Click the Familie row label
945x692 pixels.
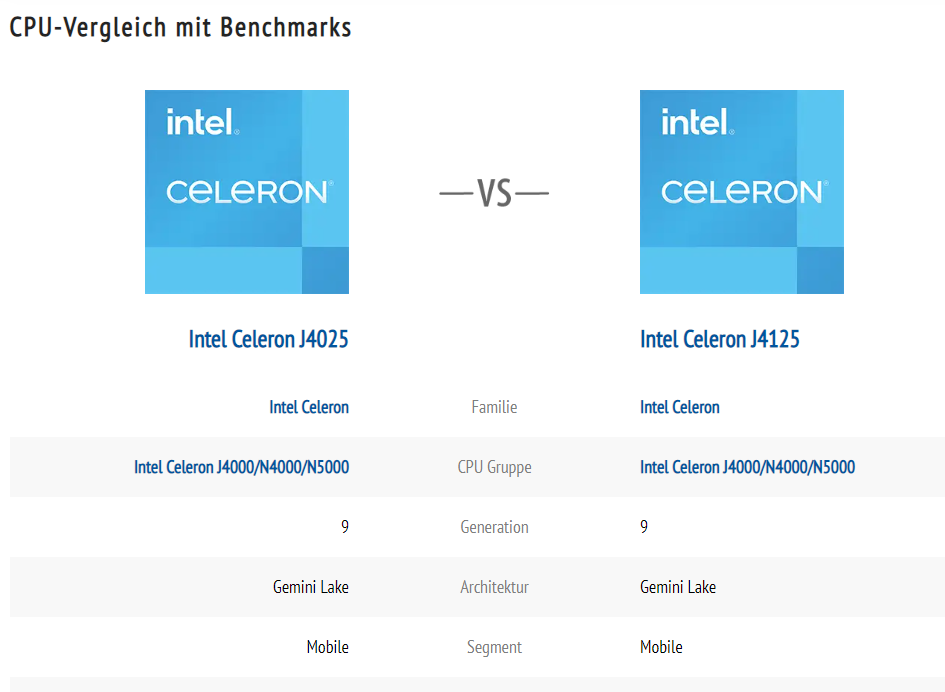[494, 407]
